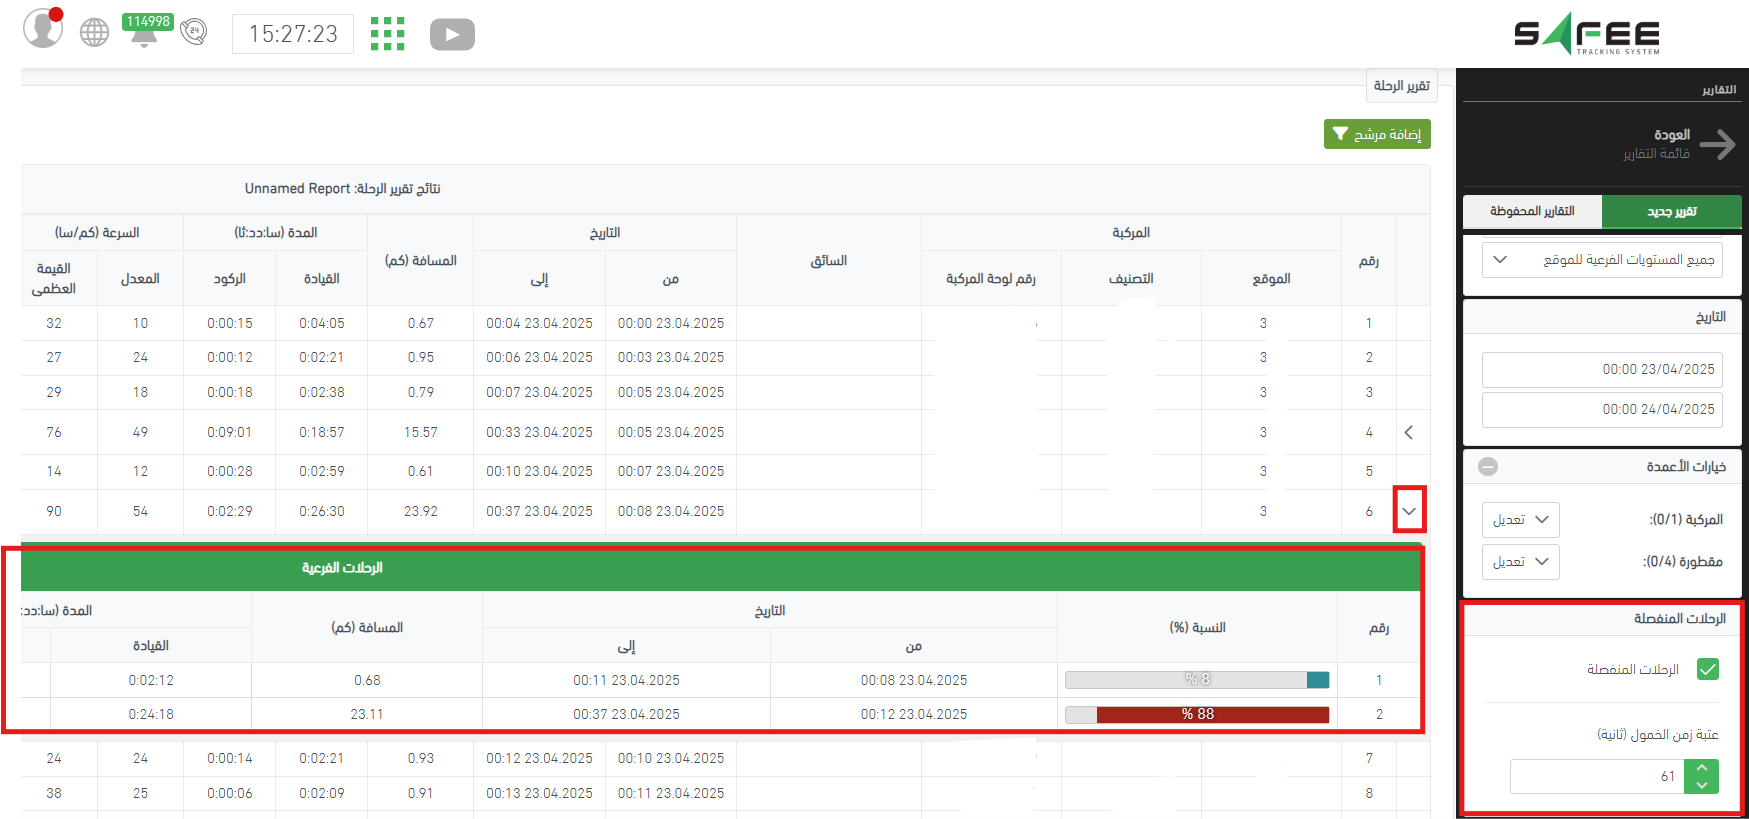The image size is (1749, 819).
Task: Collapse row 6 sub-trips chevron
Action: coord(1409,511)
